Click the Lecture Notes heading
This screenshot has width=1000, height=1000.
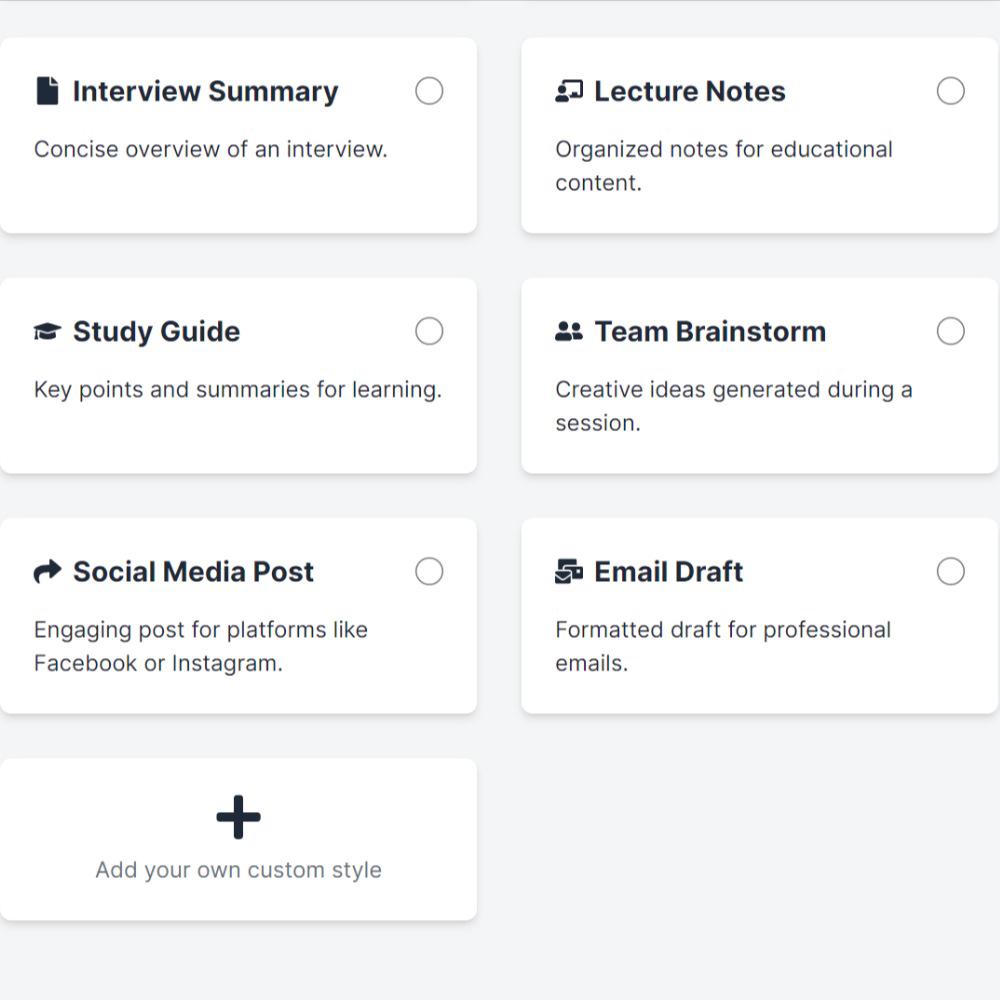tap(689, 91)
